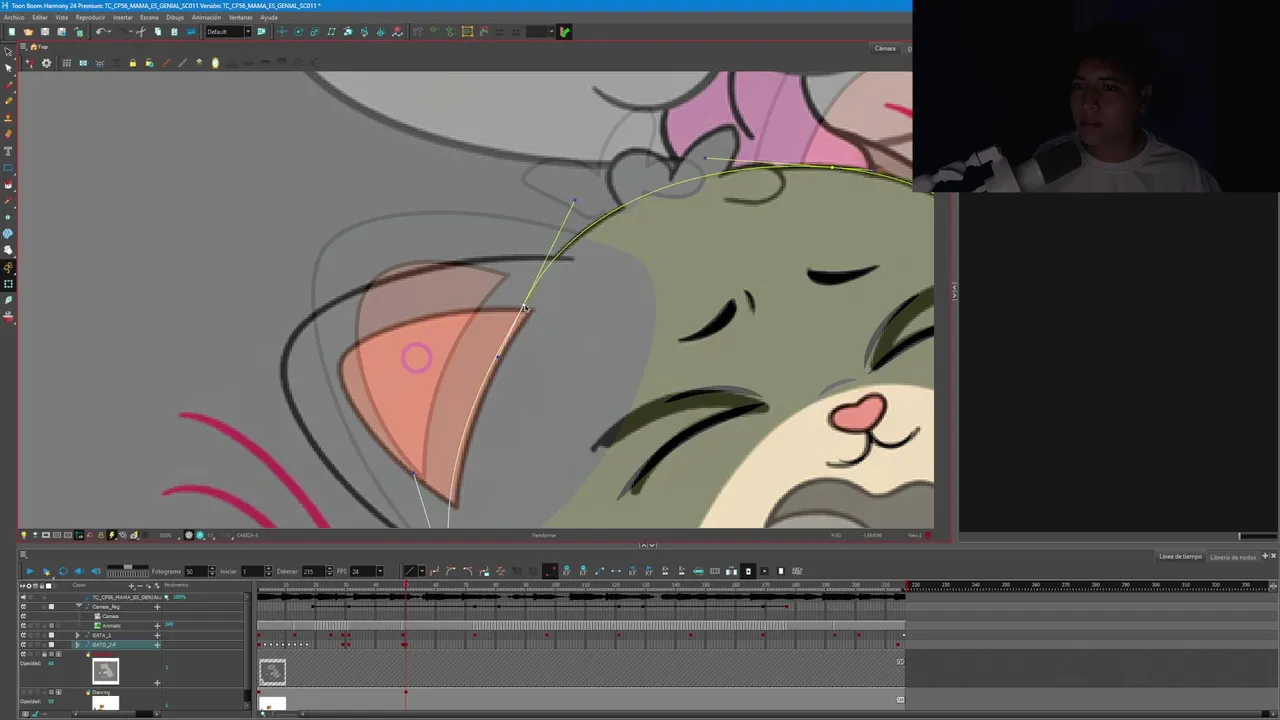Click the camera view settings gear icon
The width and height of the screenshot is (1280, 720).
click(x=46, y=63)
